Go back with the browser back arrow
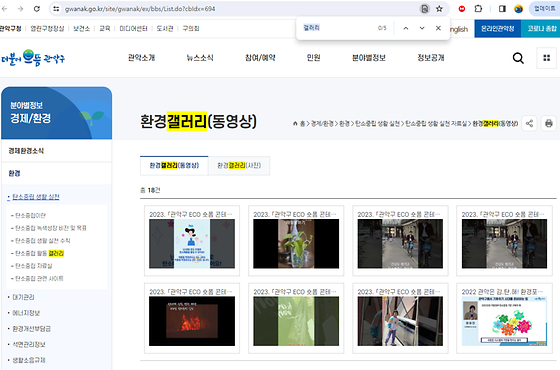This screenshot has height=370, width=560. [4, 9]
